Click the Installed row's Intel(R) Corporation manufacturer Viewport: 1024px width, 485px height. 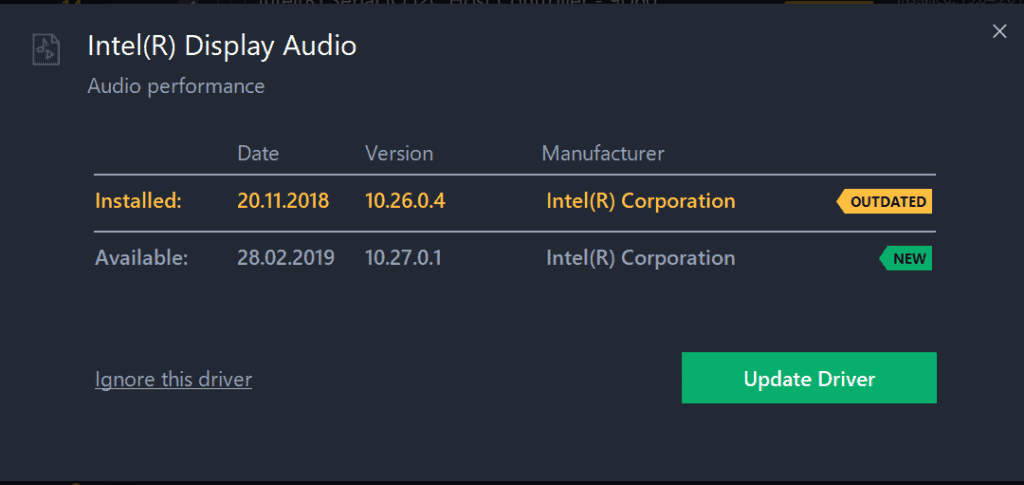[640, 201]
